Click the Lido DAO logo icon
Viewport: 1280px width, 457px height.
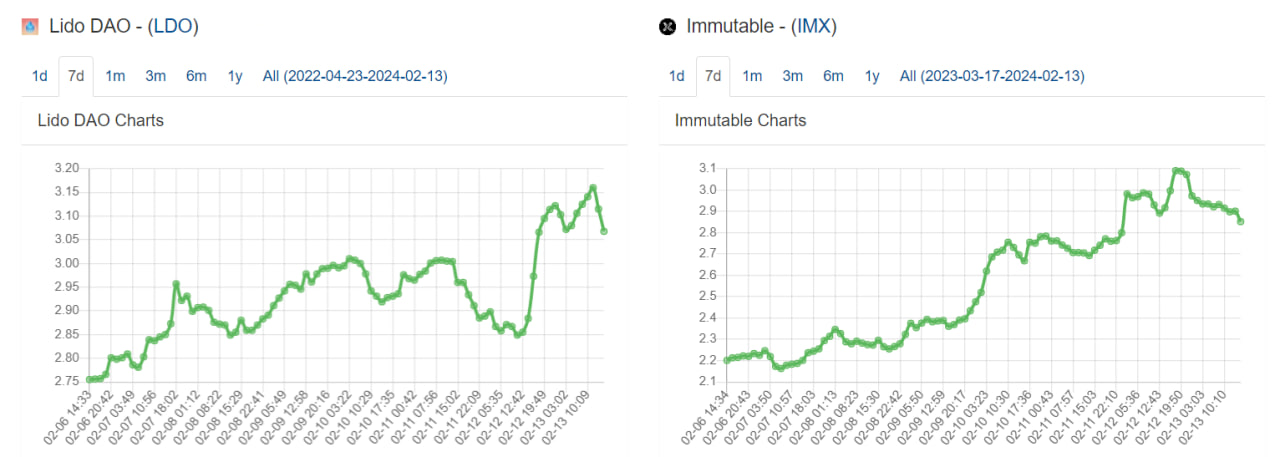click(x=30, y=27)
